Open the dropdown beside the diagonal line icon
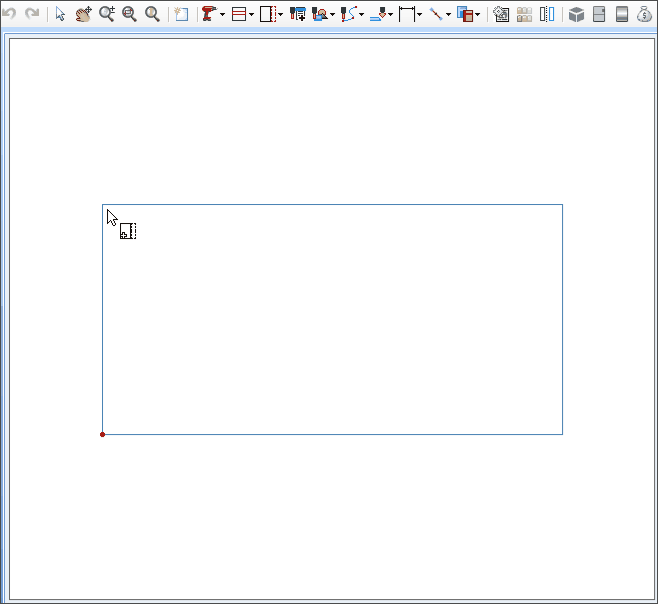The height and width of the screenshot is (604, 658). click(x=448, y=15)
